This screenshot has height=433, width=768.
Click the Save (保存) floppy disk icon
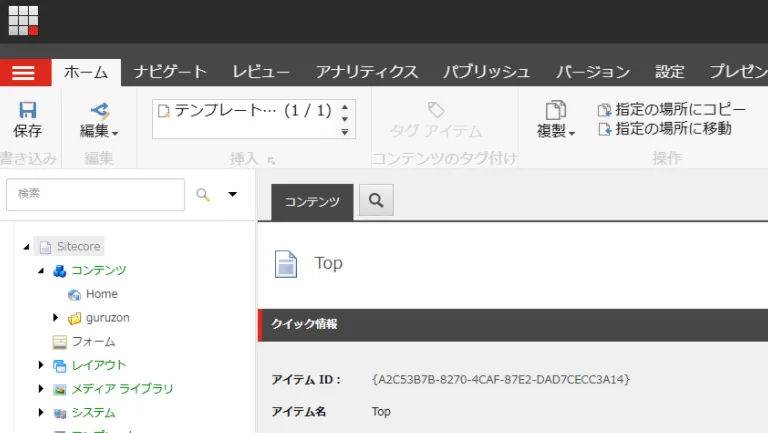[28, 111]
